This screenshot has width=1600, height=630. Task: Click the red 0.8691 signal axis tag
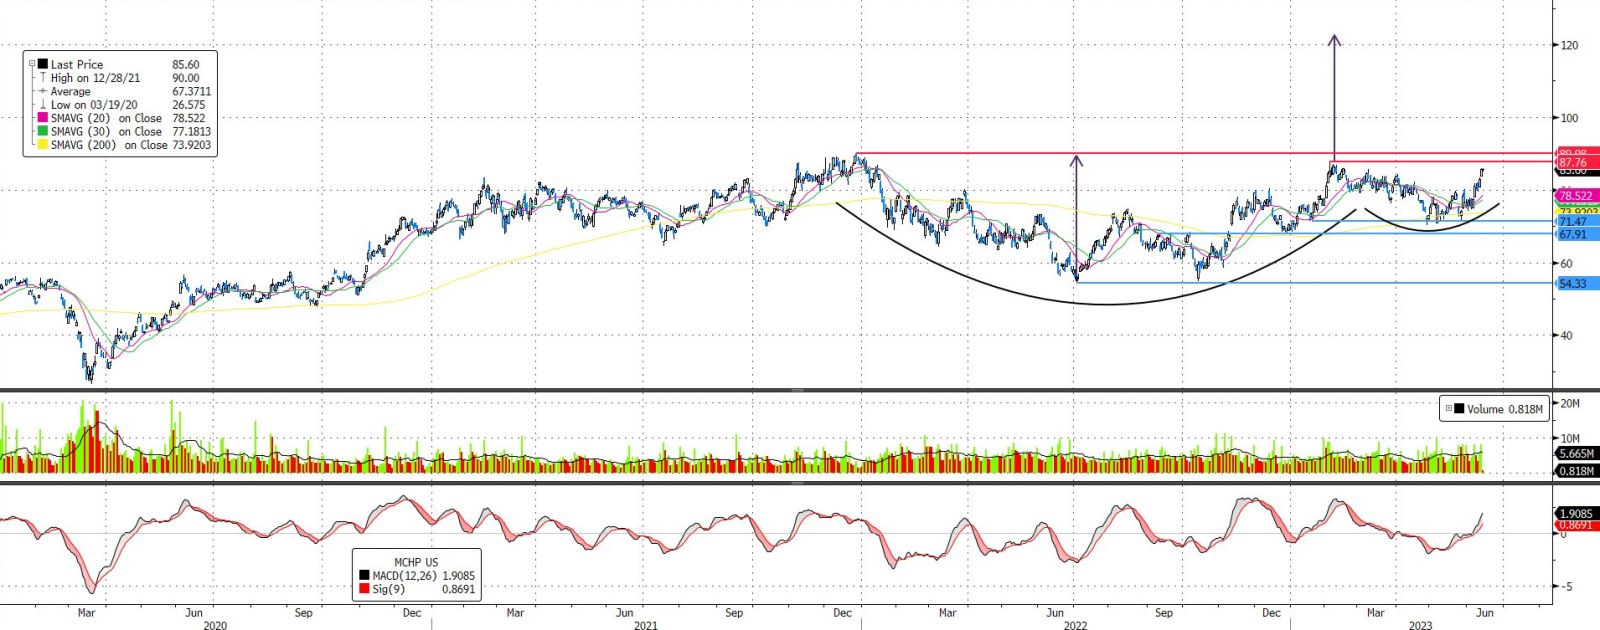1578,525
